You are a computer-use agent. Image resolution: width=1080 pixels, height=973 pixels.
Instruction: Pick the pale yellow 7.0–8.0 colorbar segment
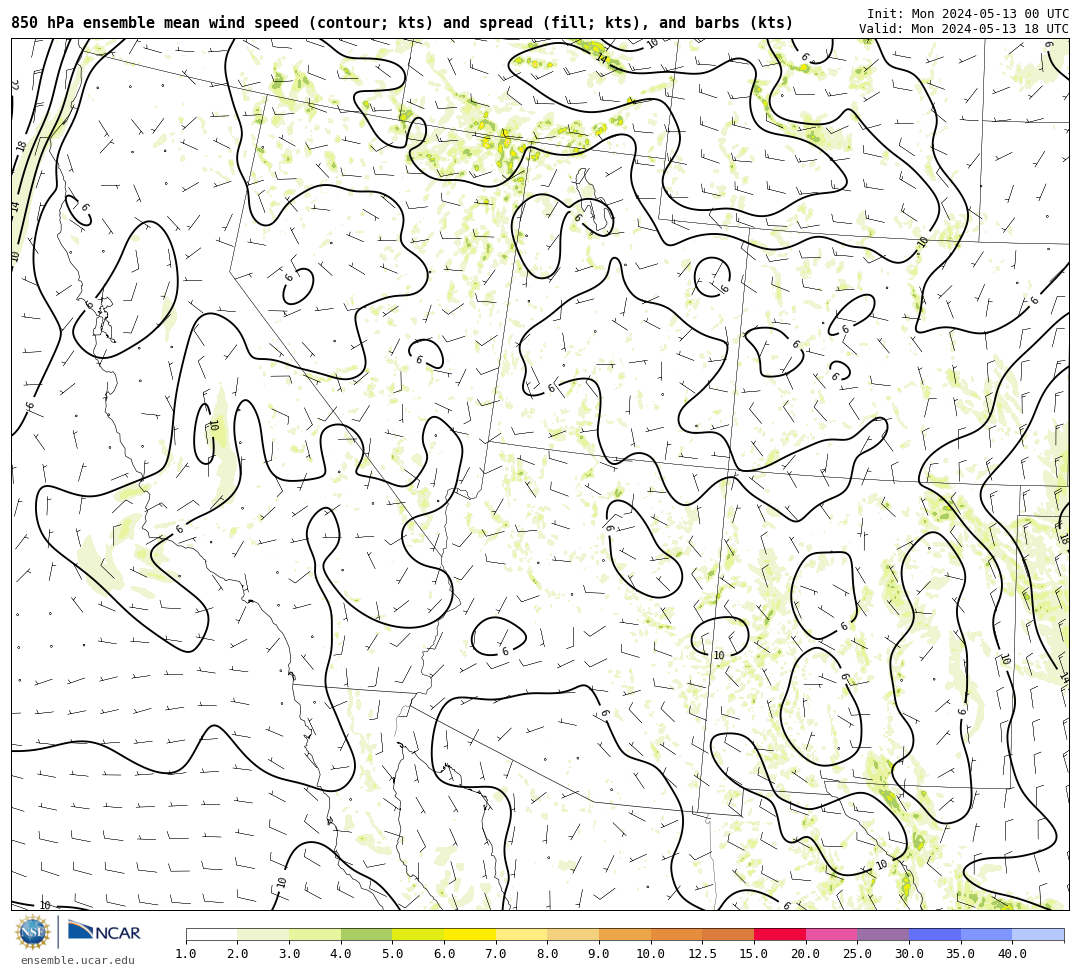click(521, 934)
